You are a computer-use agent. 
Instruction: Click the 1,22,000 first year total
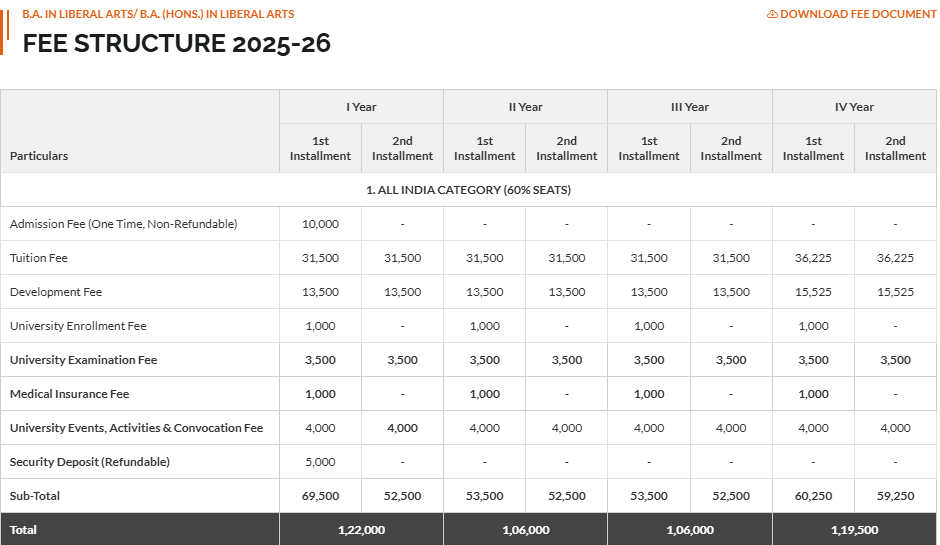361,530
